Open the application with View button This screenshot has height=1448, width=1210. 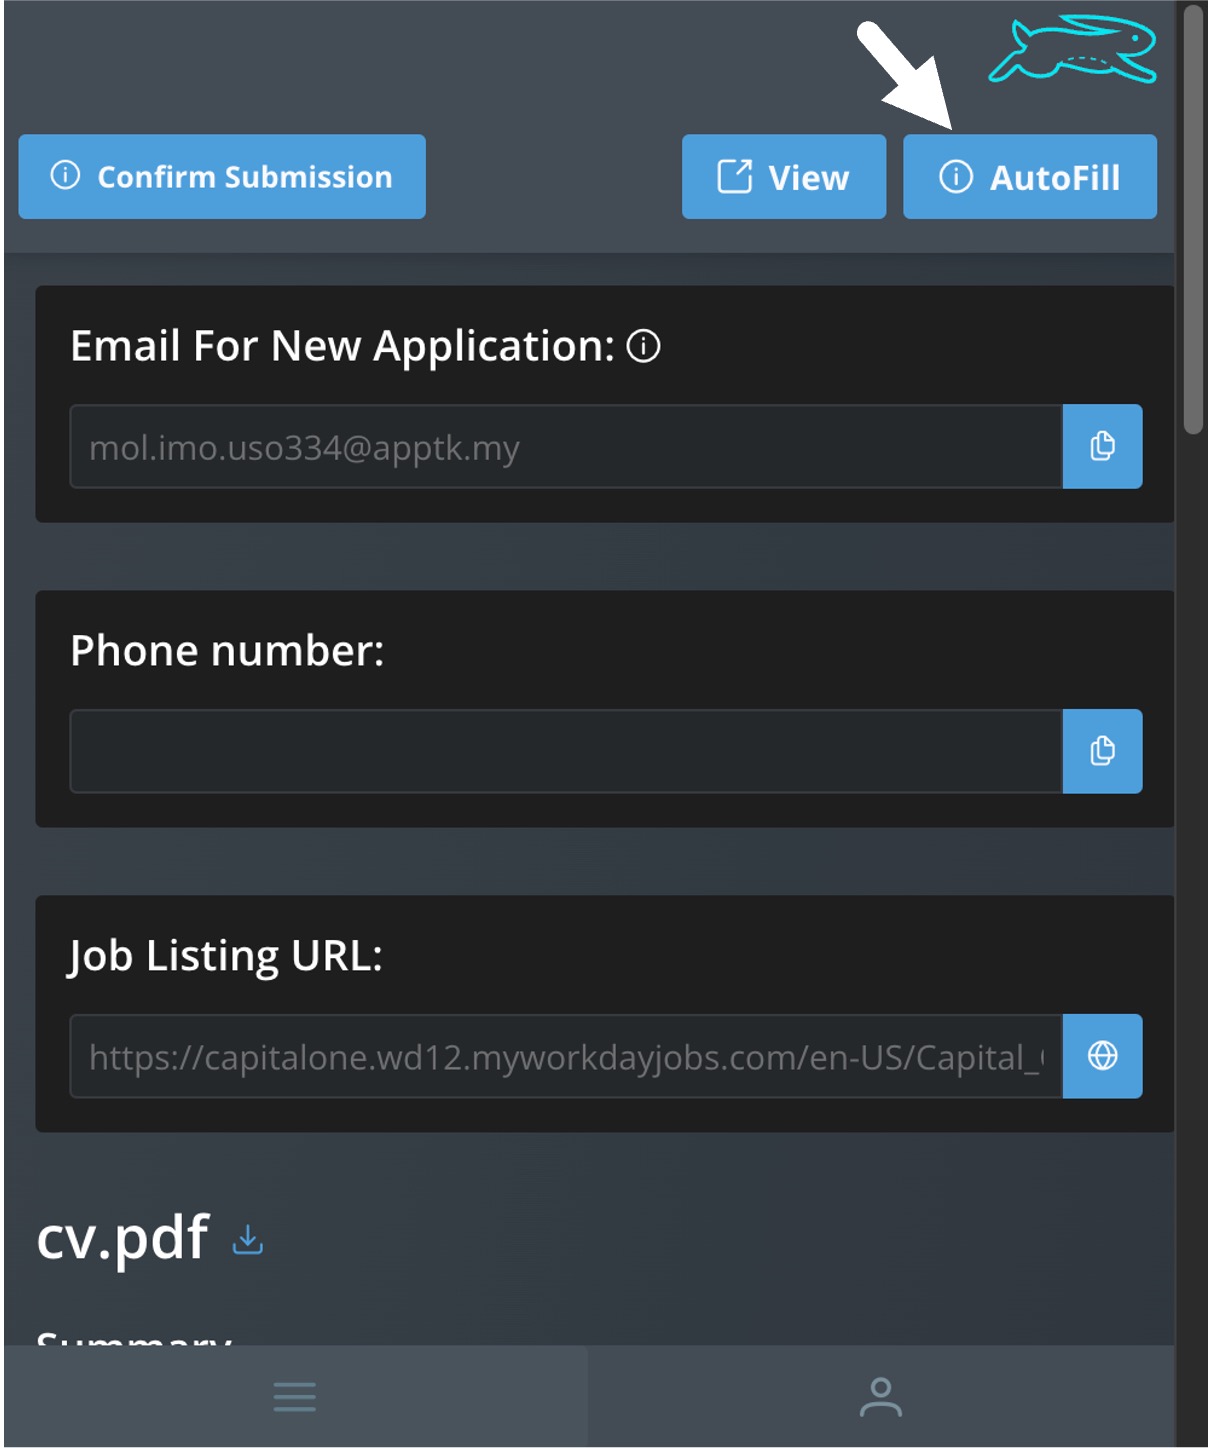click(x=784, y=177)
